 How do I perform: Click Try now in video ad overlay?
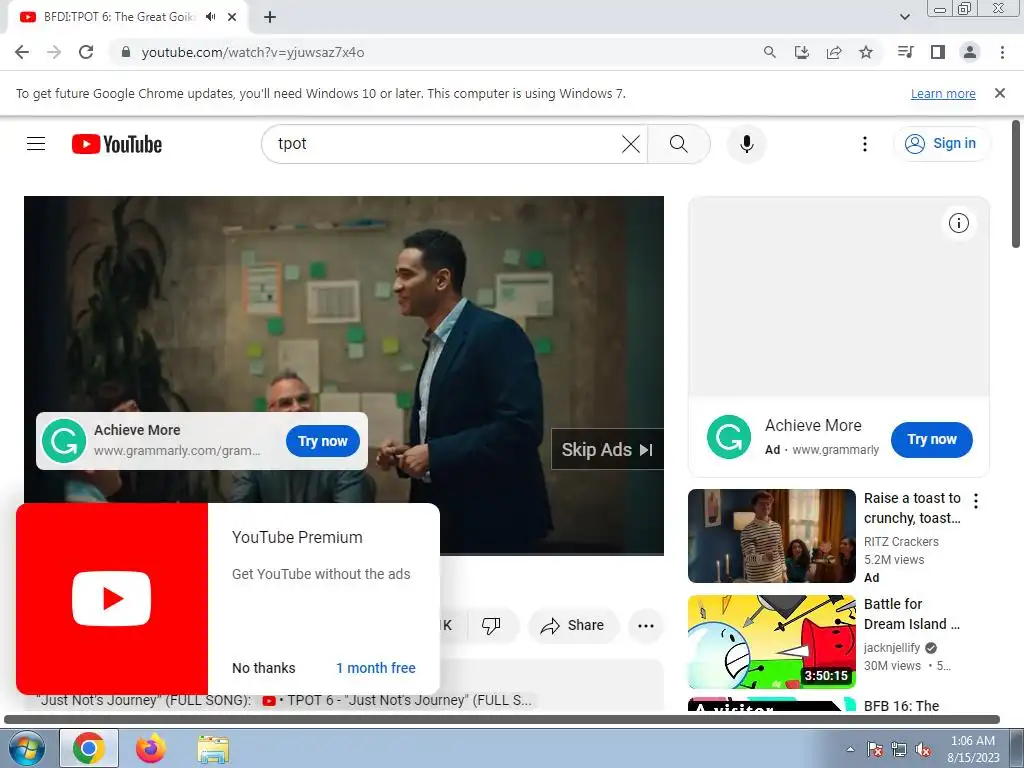[323, 441]
